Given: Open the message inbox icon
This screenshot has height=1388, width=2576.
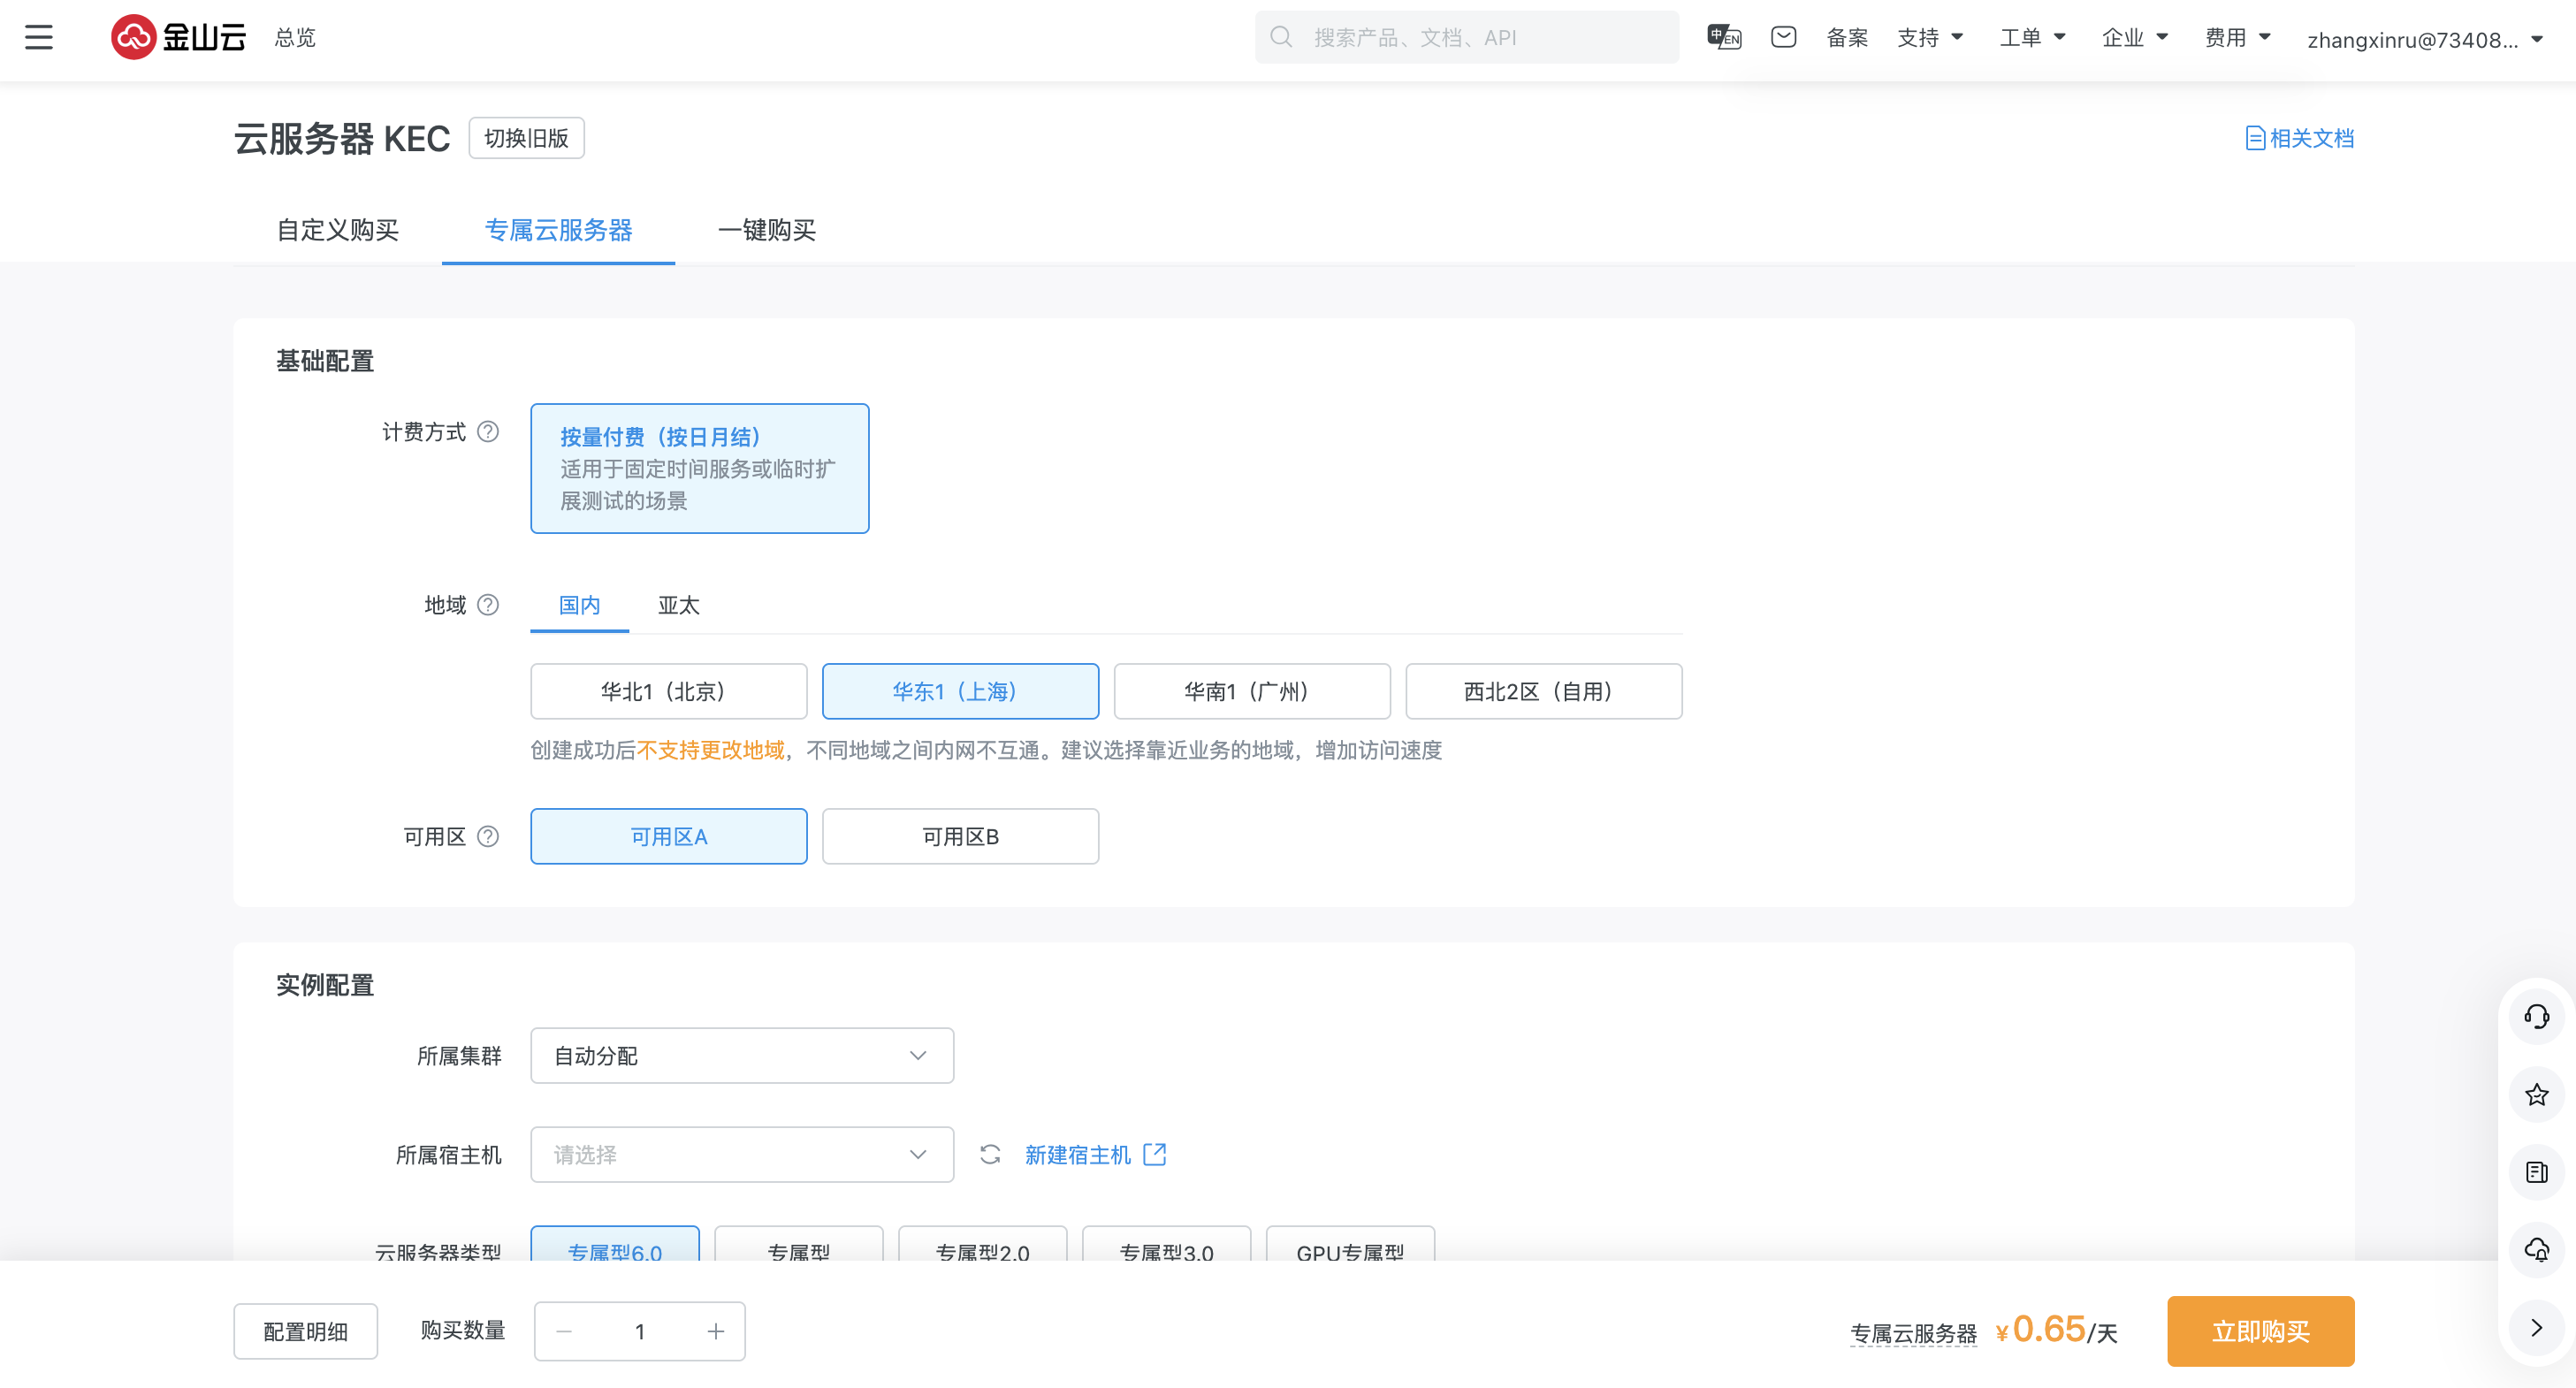Looking at the screenshot, I should (1783, 38).
